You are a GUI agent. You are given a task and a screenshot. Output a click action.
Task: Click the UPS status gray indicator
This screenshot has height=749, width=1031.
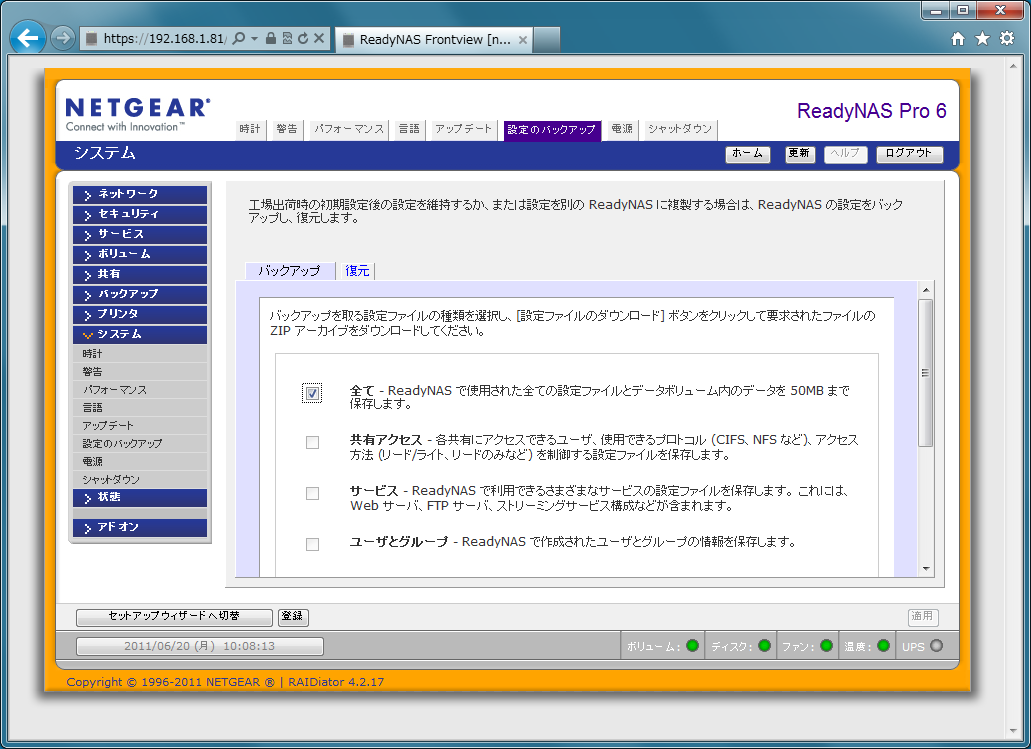pyautogui.click(x=936, y=646)
